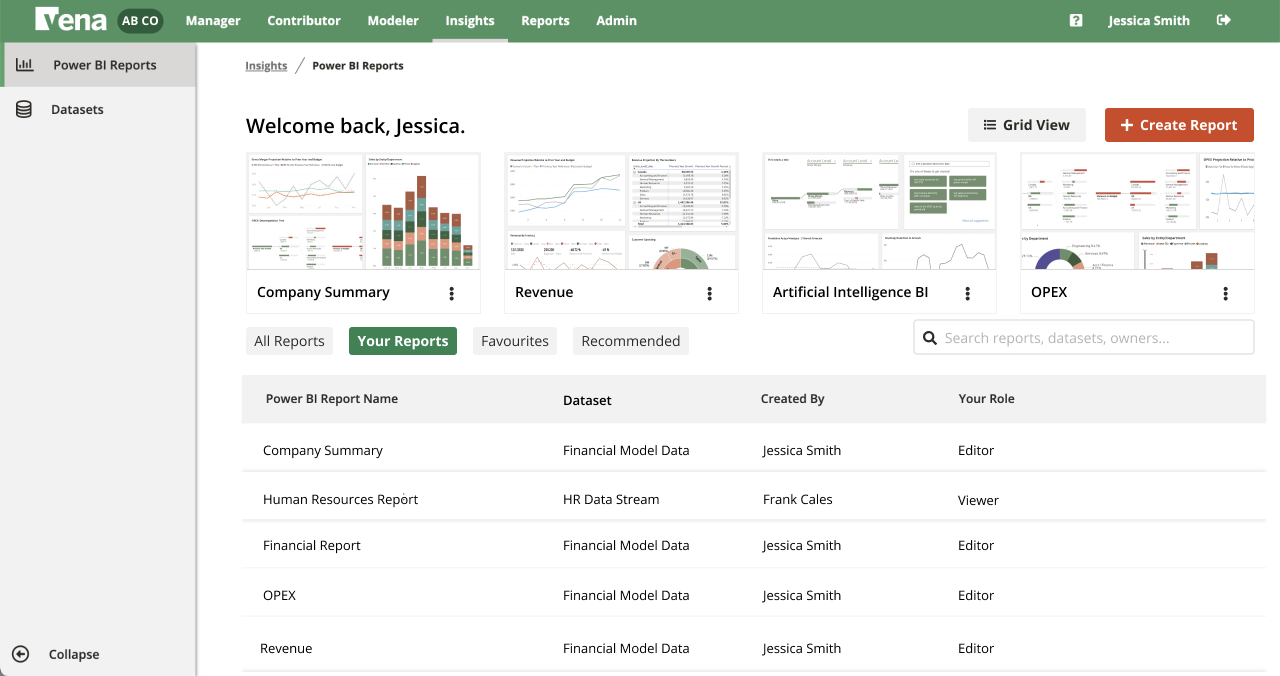Open the help question mark icon
The image size is (1280, 676).
click(1076, 20)
